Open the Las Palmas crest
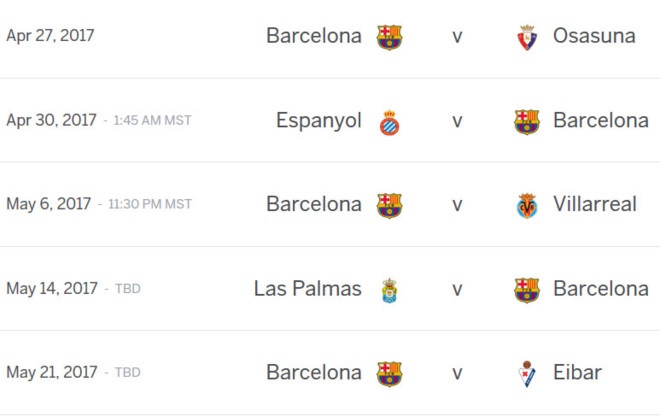This screenshot has height=417, width=660. pyautogui.click(x=389, y=290)
